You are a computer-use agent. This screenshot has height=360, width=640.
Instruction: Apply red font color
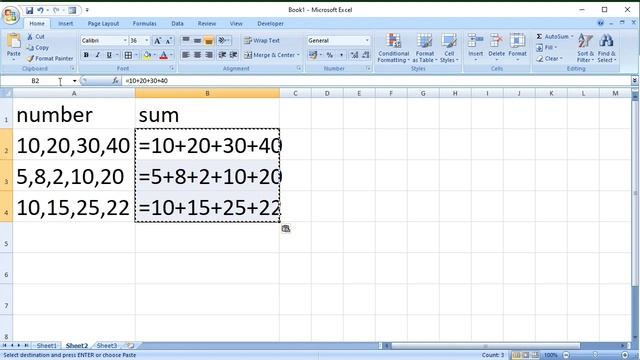(164, 55)
